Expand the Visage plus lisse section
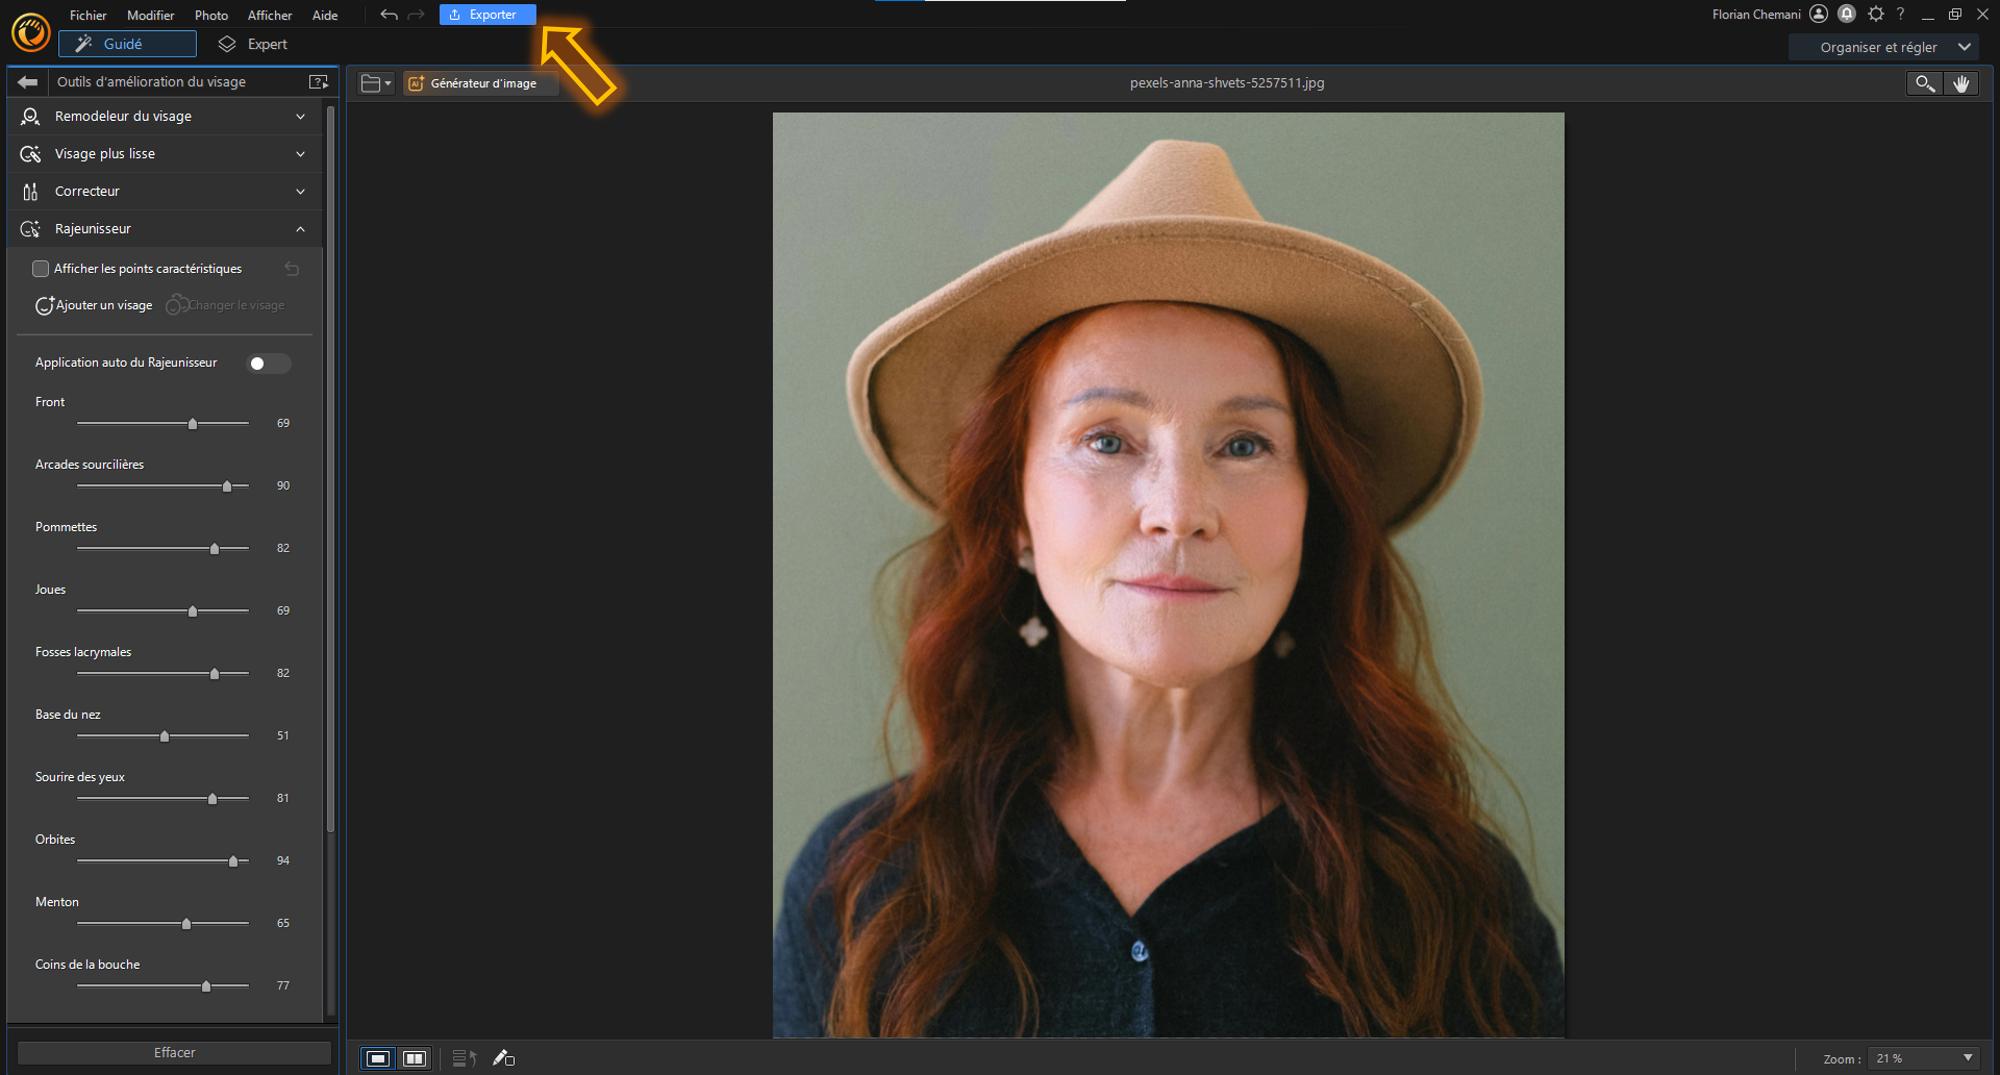 [300, 153]
